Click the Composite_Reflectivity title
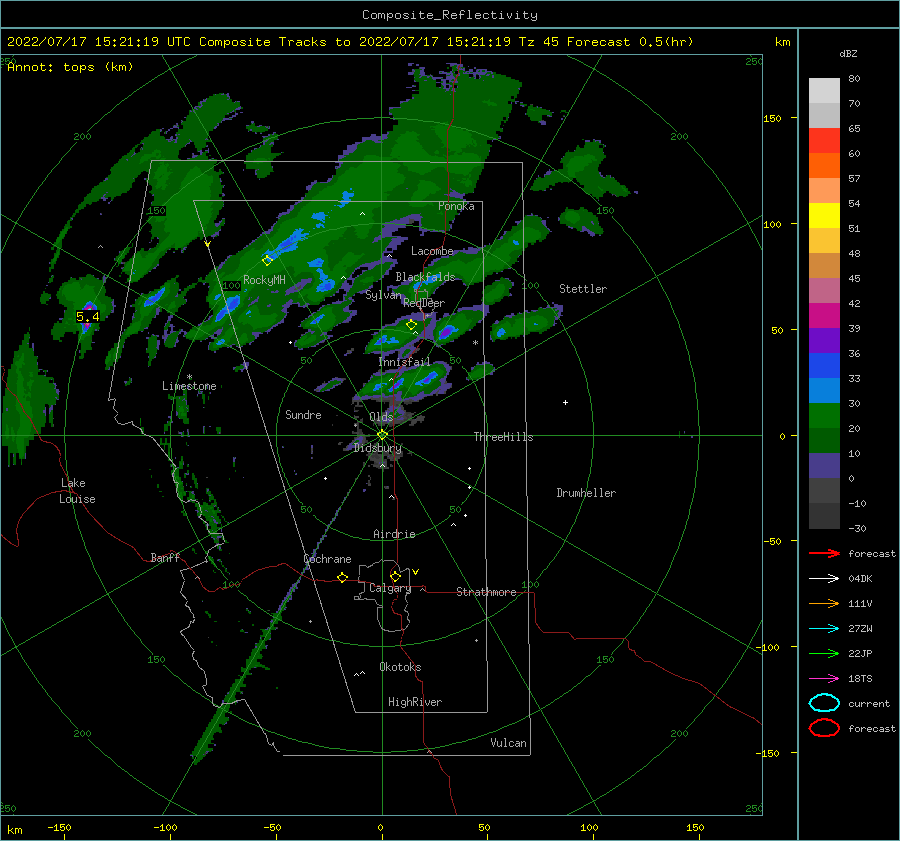The height and width of the screenshot is (841, 900). click(x=450, y=15)
